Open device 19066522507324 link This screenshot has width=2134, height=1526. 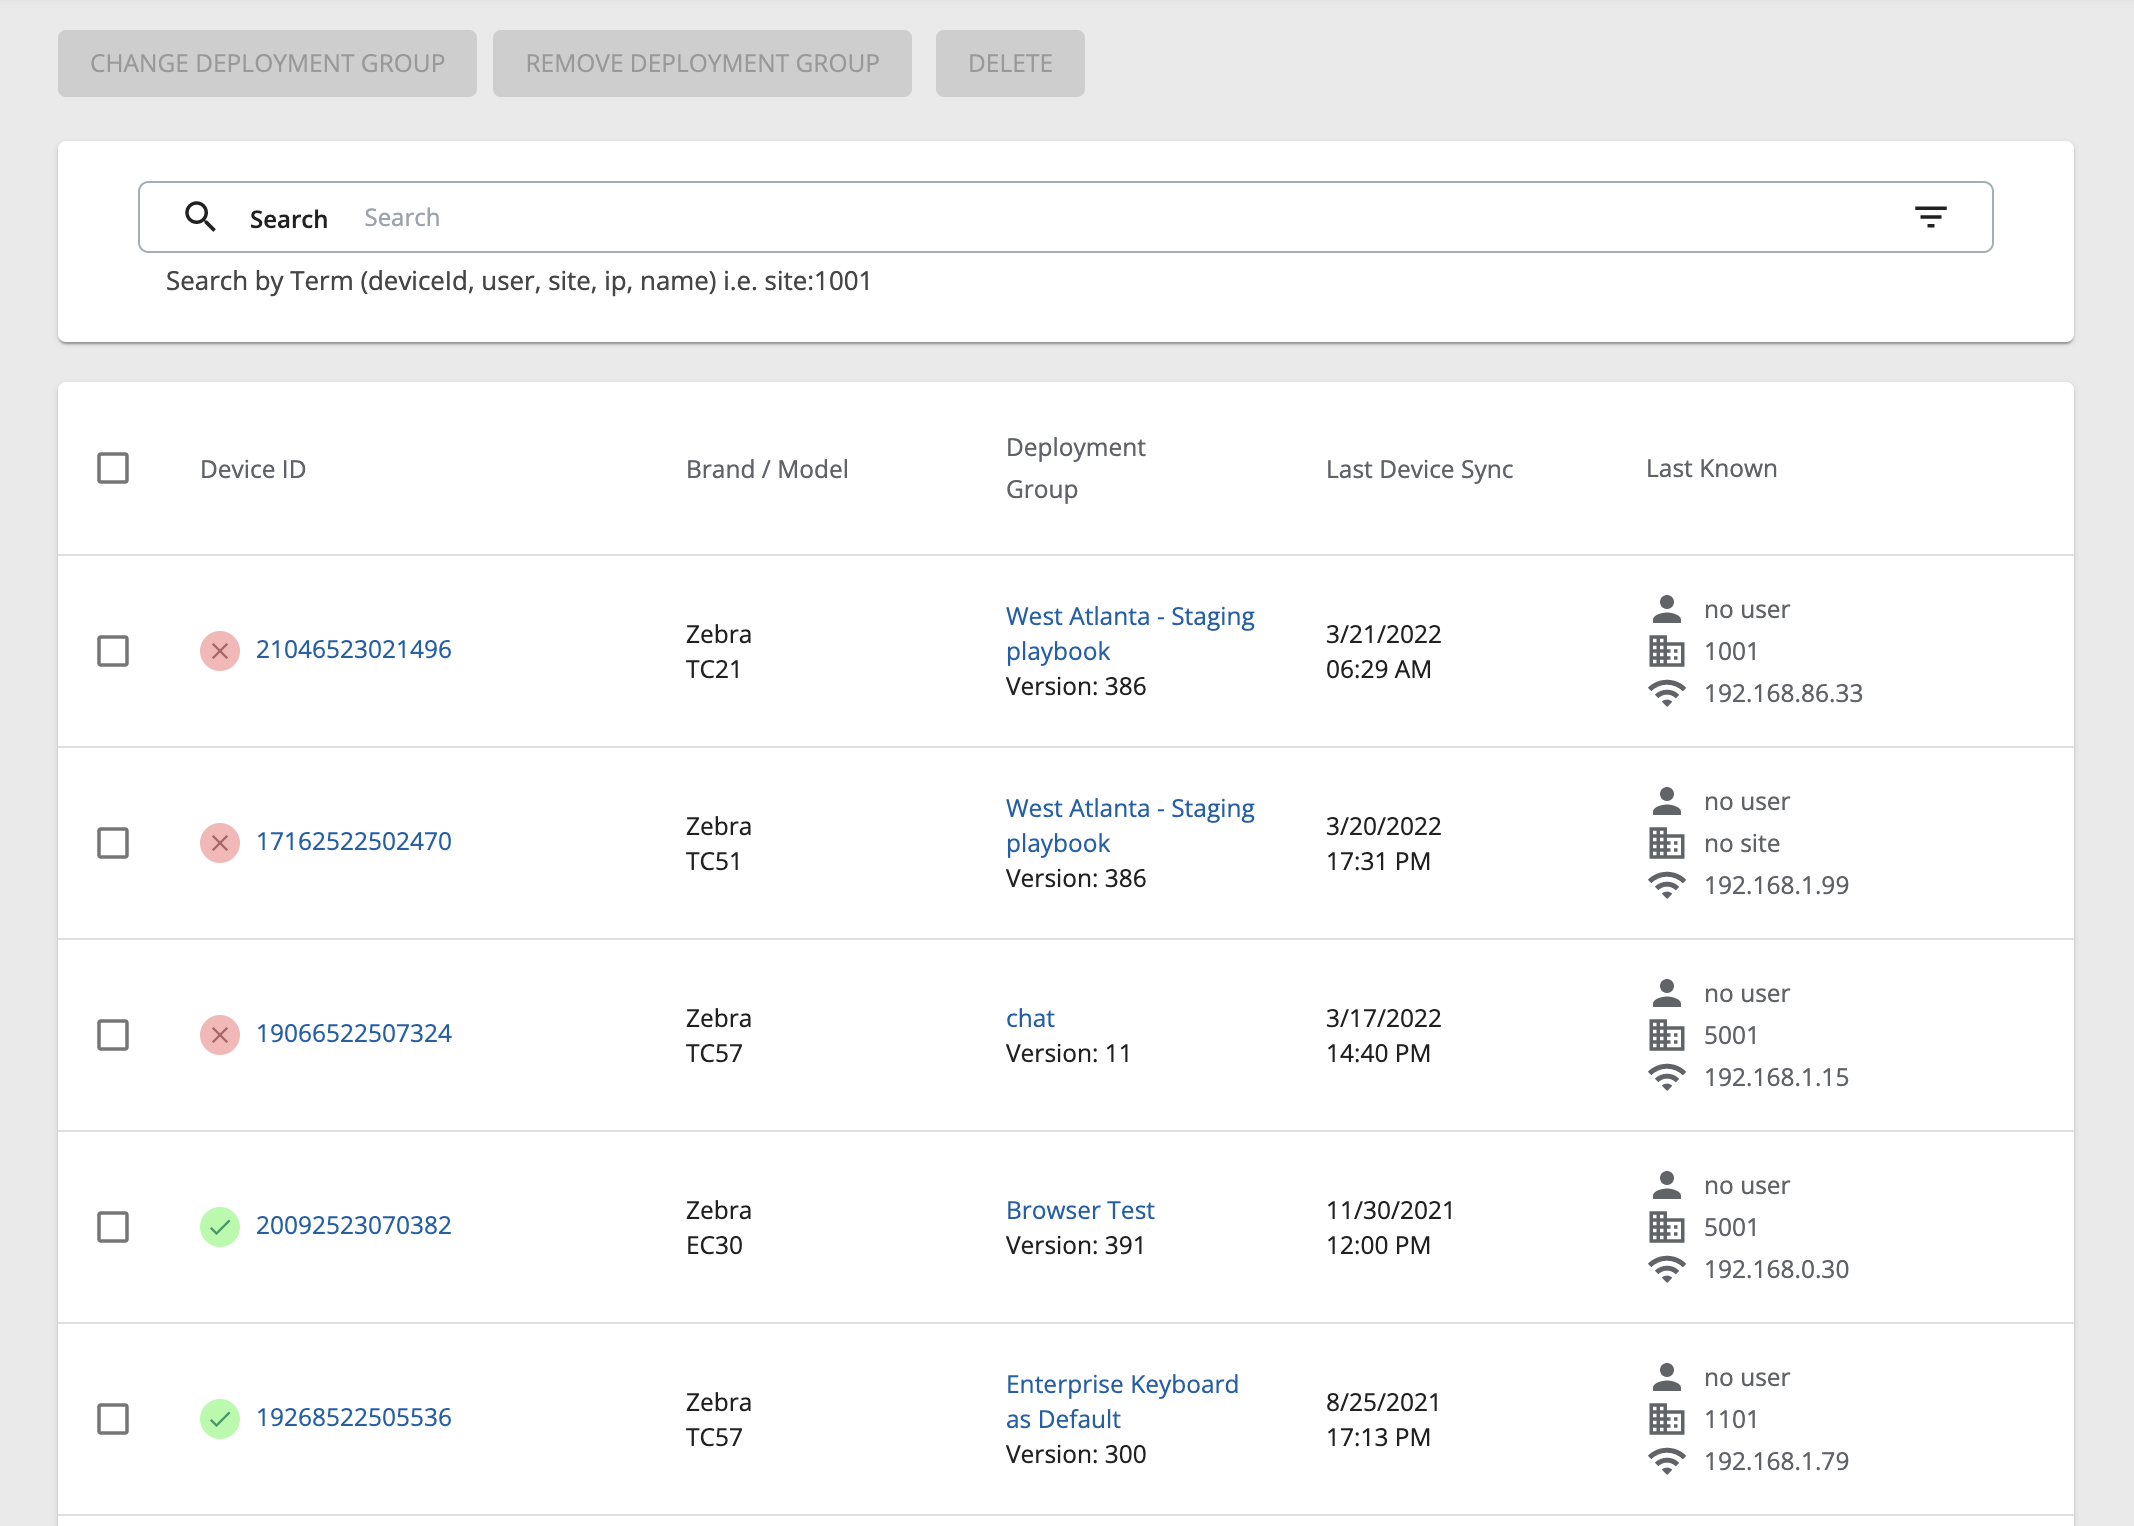(354, 1033)
